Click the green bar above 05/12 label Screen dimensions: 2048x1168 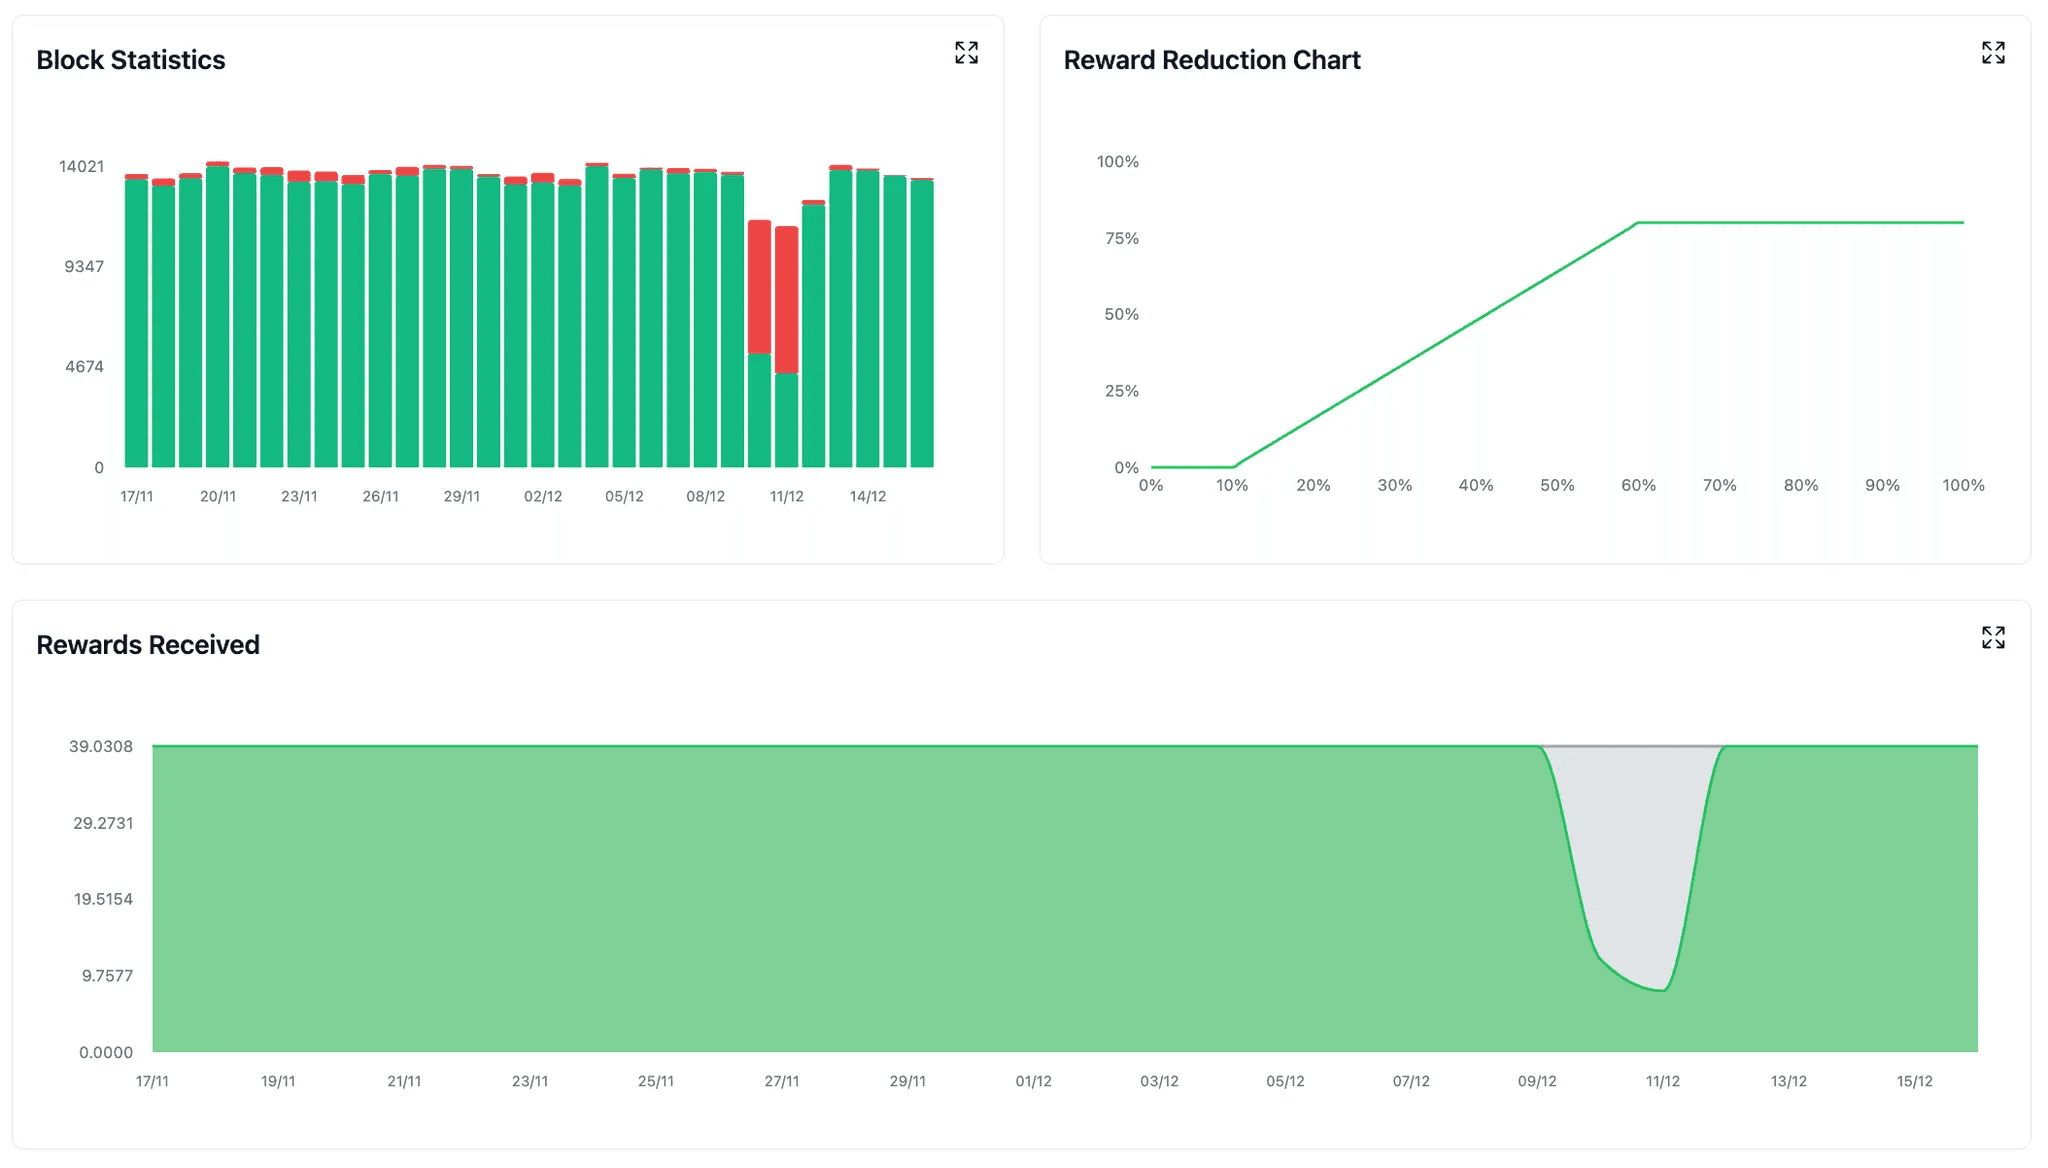click(624, 320)
